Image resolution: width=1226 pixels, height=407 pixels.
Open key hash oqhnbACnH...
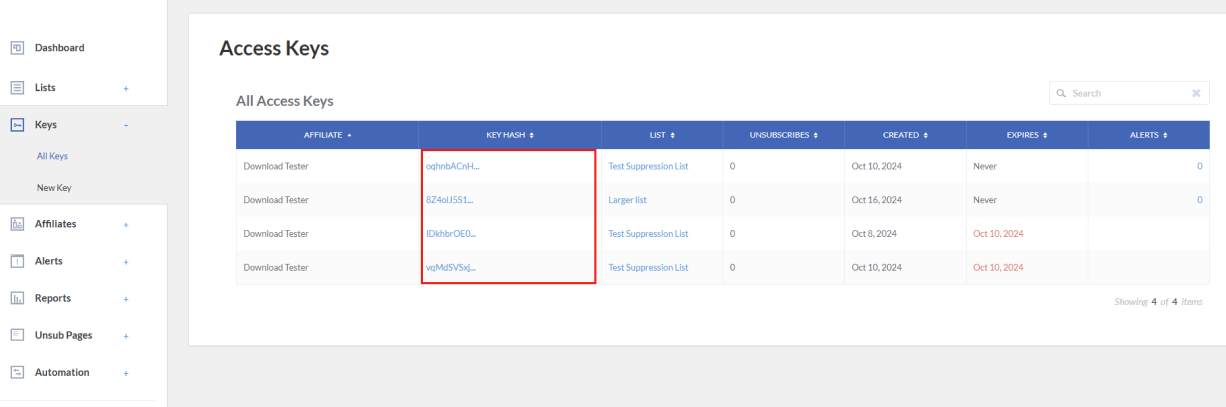tap(452, 166)
